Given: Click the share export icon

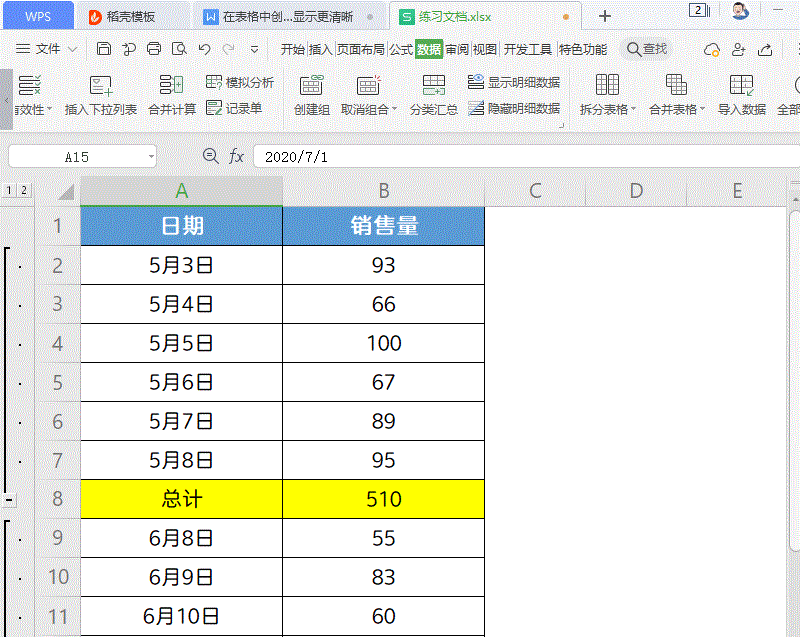Looking at the screenshot, I should point(765,49).
